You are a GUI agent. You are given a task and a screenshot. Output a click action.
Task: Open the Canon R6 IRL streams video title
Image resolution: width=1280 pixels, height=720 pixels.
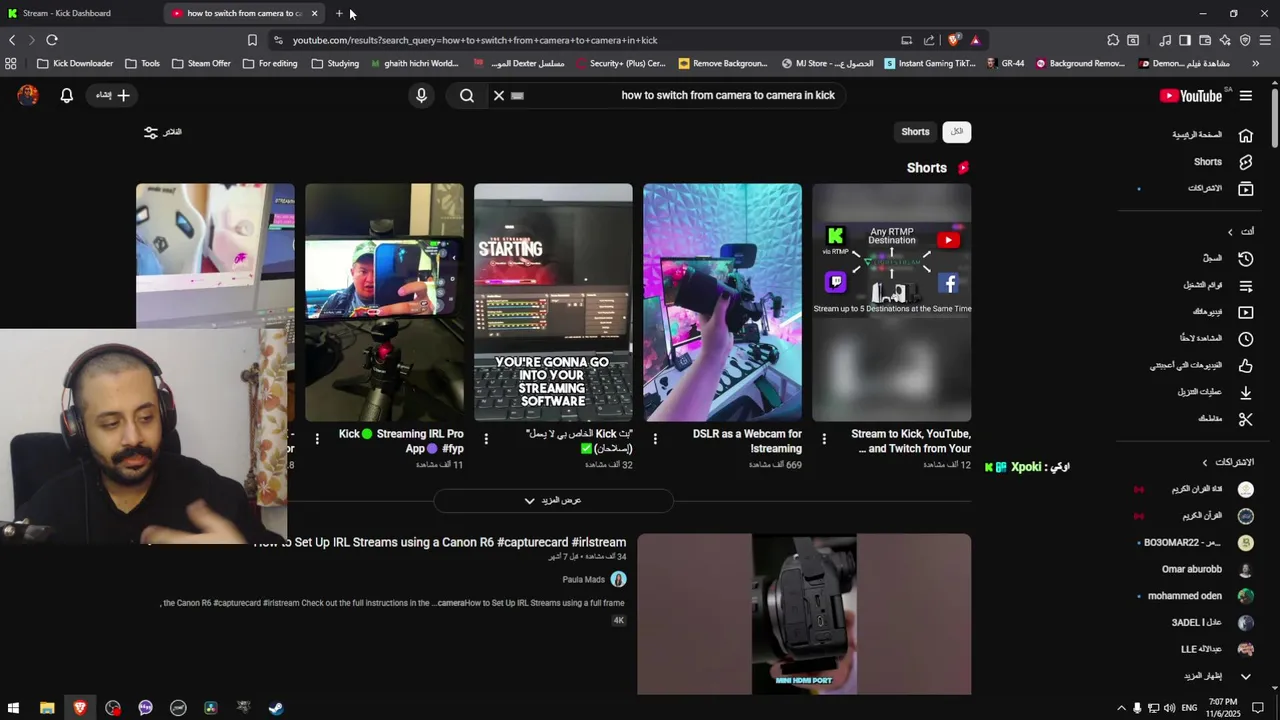click(x=440, y=542)
